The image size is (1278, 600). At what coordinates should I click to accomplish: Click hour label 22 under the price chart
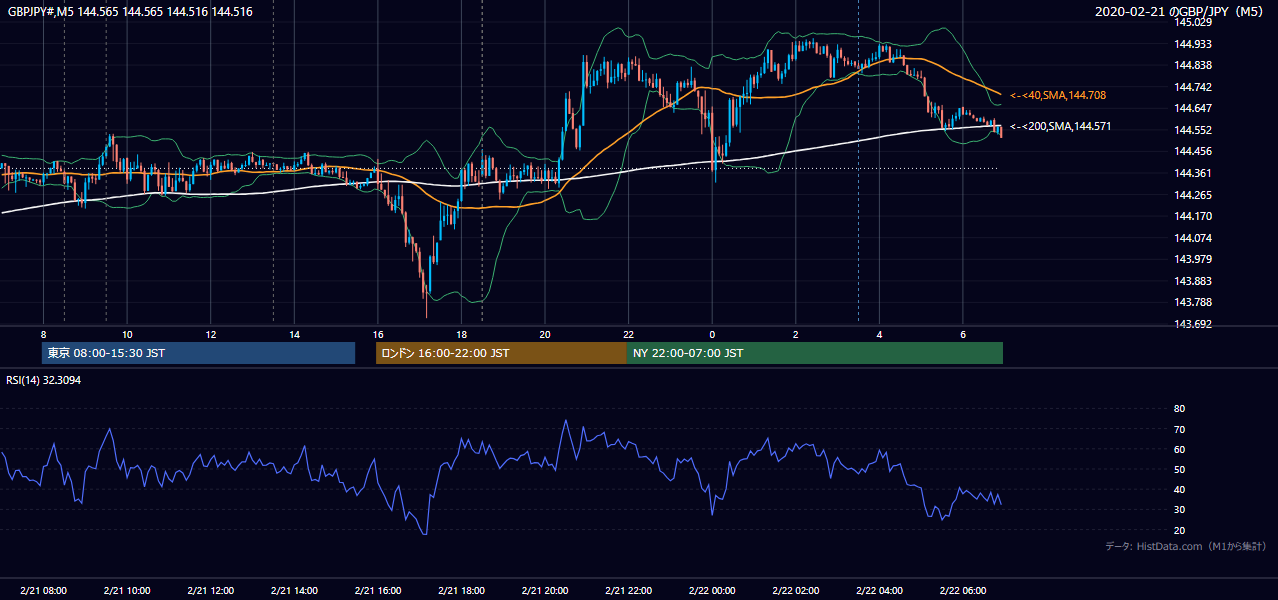coord(629,334)
